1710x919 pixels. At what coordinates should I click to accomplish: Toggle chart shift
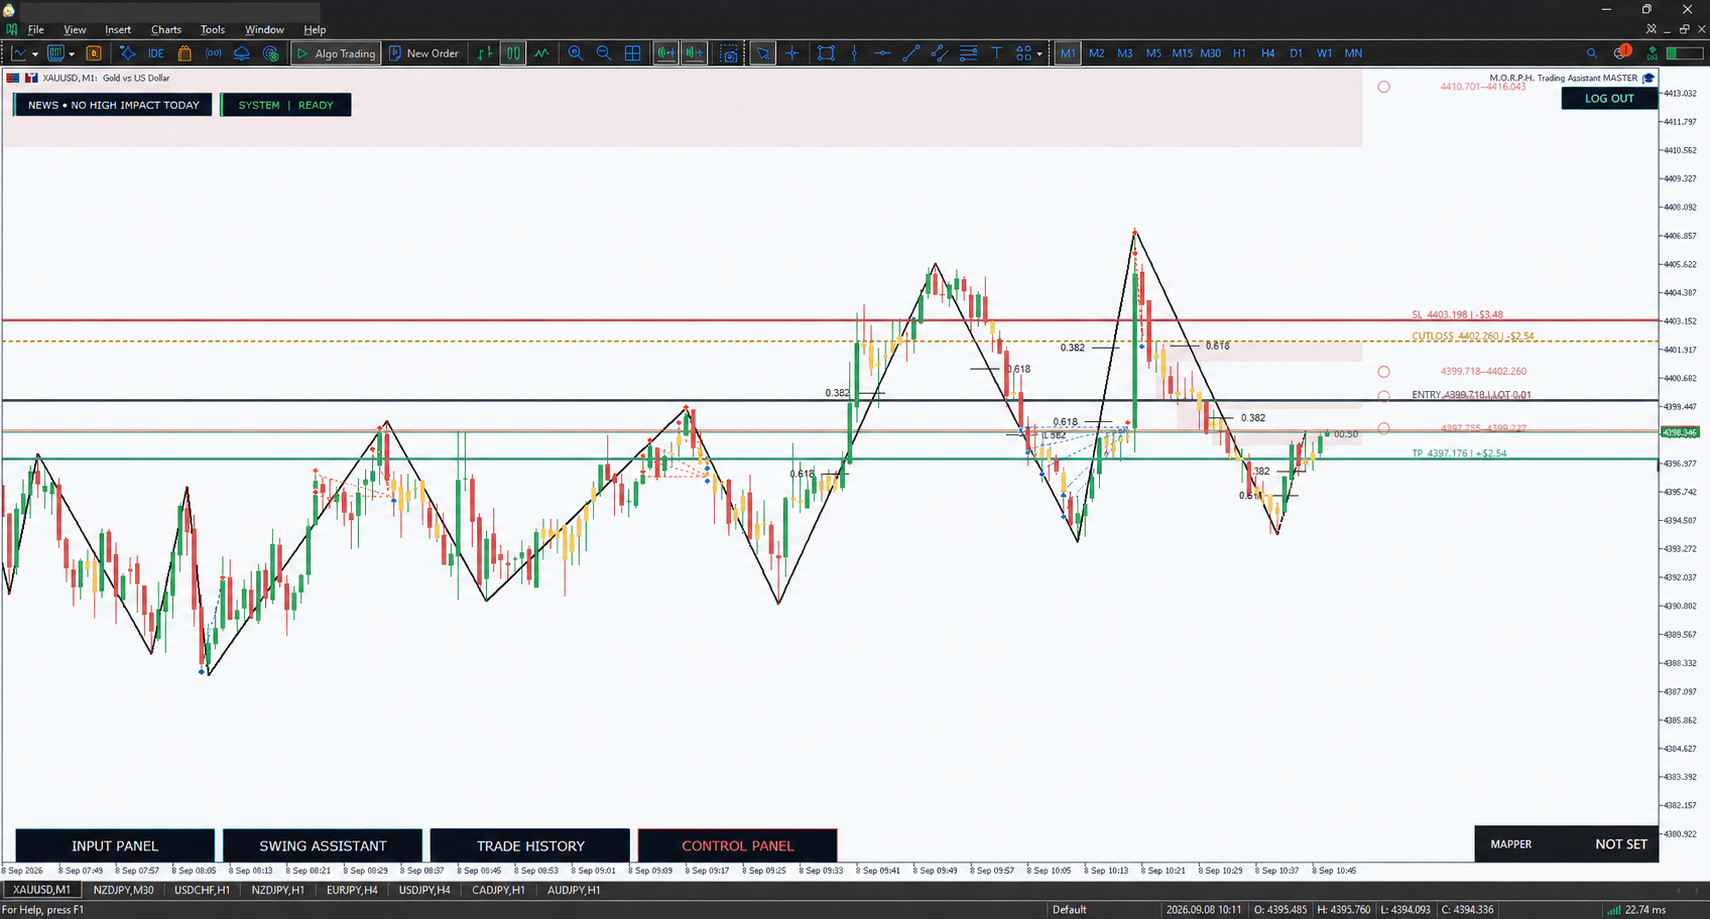[694, 53]
